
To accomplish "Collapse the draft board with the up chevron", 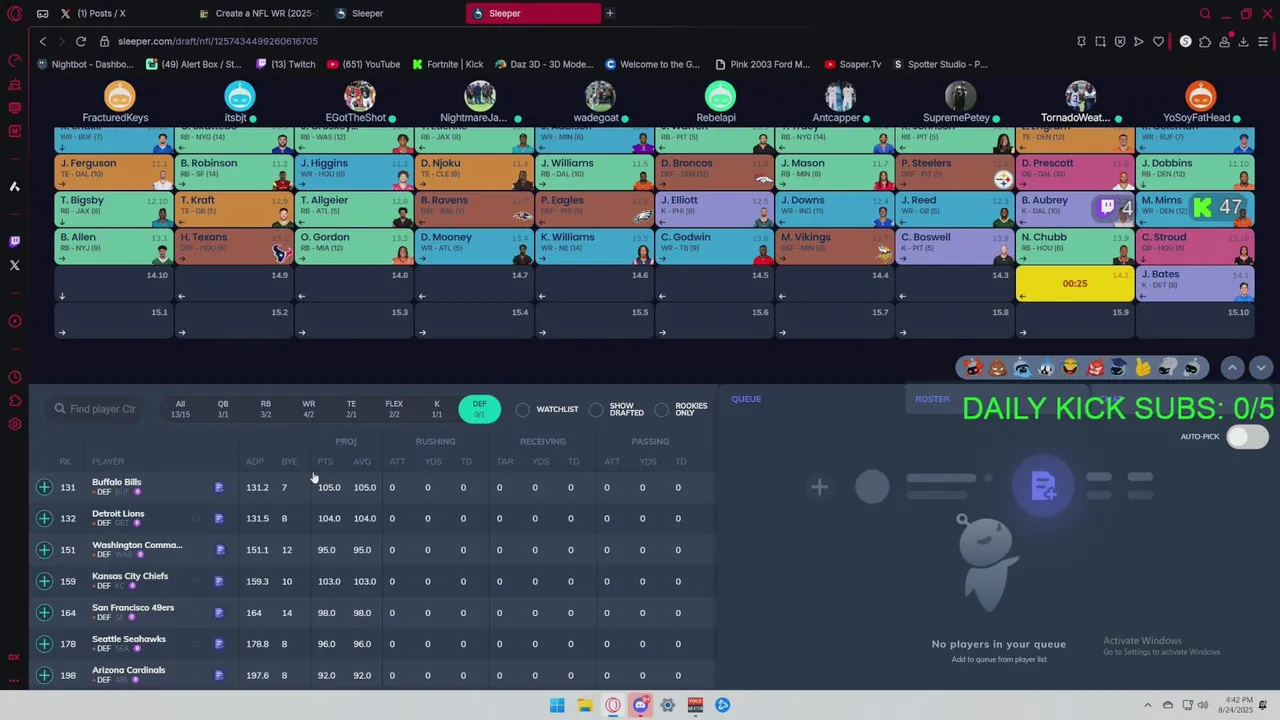I will point(1232,368).
